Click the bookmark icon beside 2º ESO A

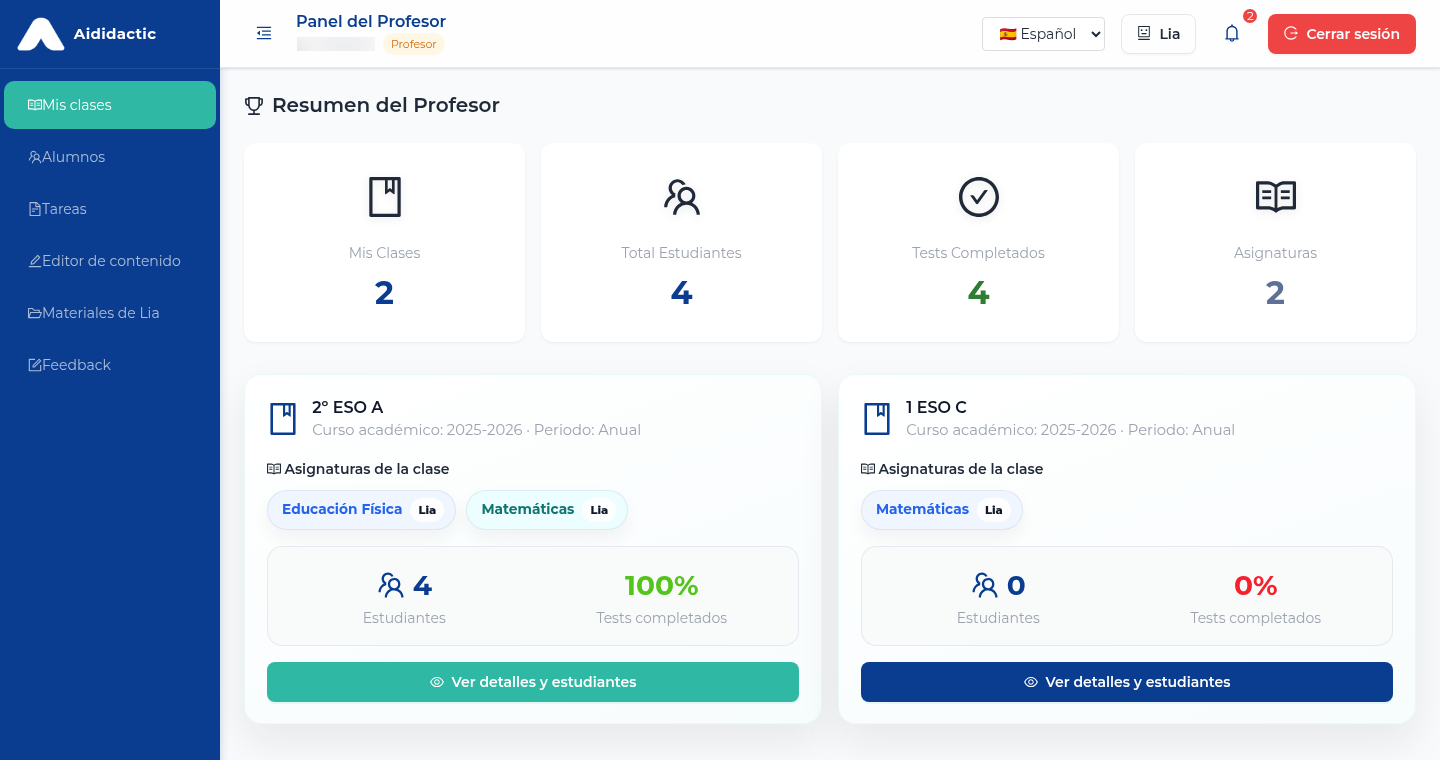click(283, 418)
